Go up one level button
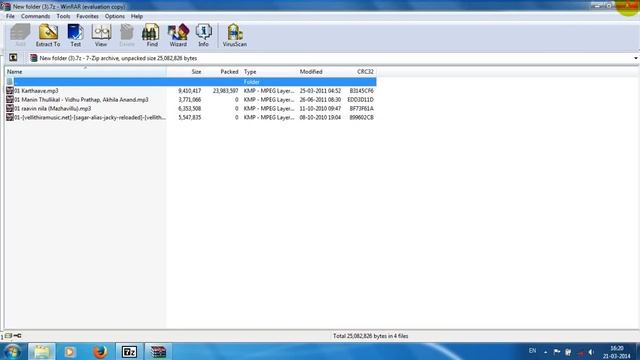640x360 pixels. (13, 58)
